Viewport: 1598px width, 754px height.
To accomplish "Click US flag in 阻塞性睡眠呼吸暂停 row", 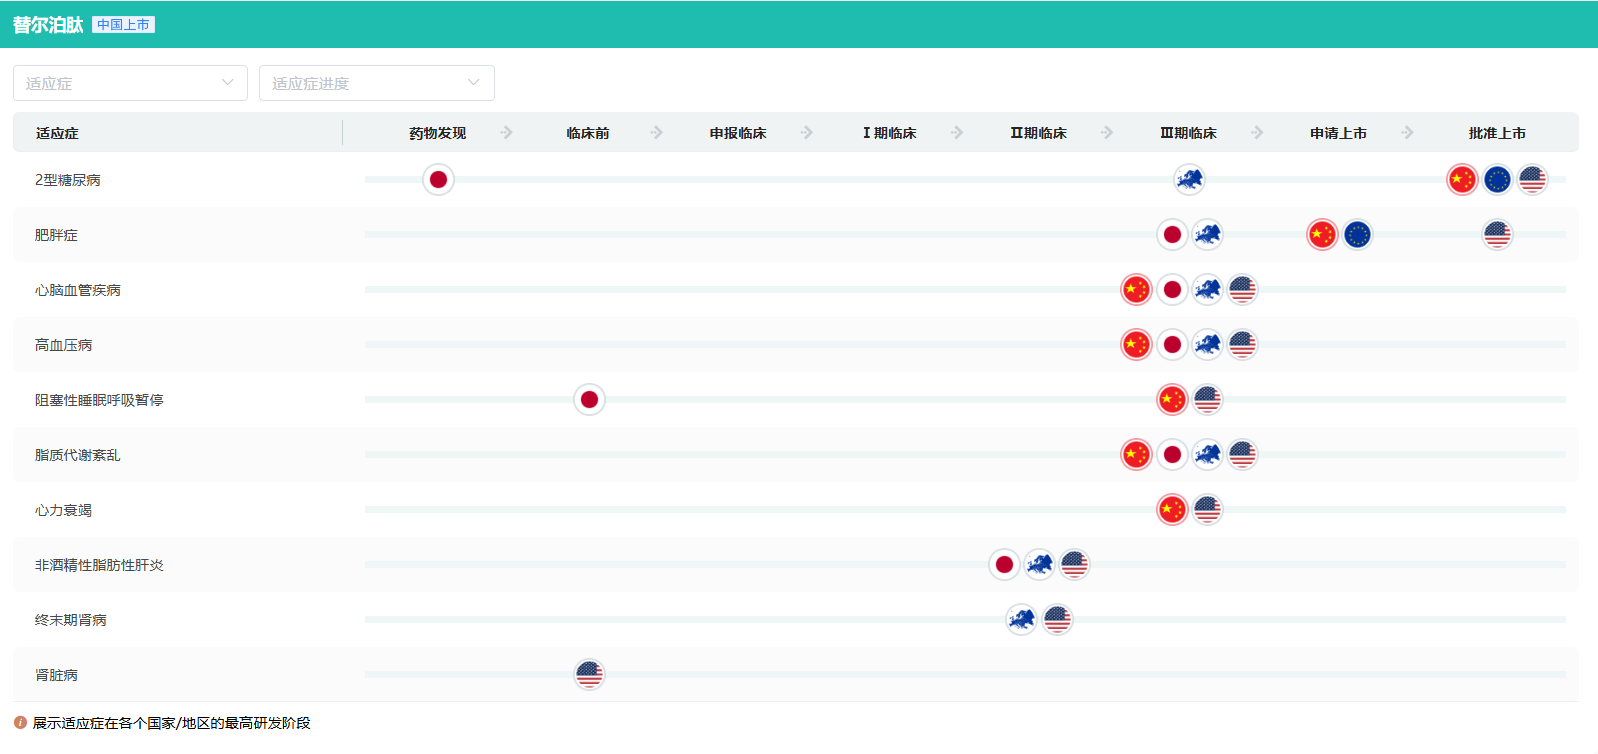I will 1207,400.
